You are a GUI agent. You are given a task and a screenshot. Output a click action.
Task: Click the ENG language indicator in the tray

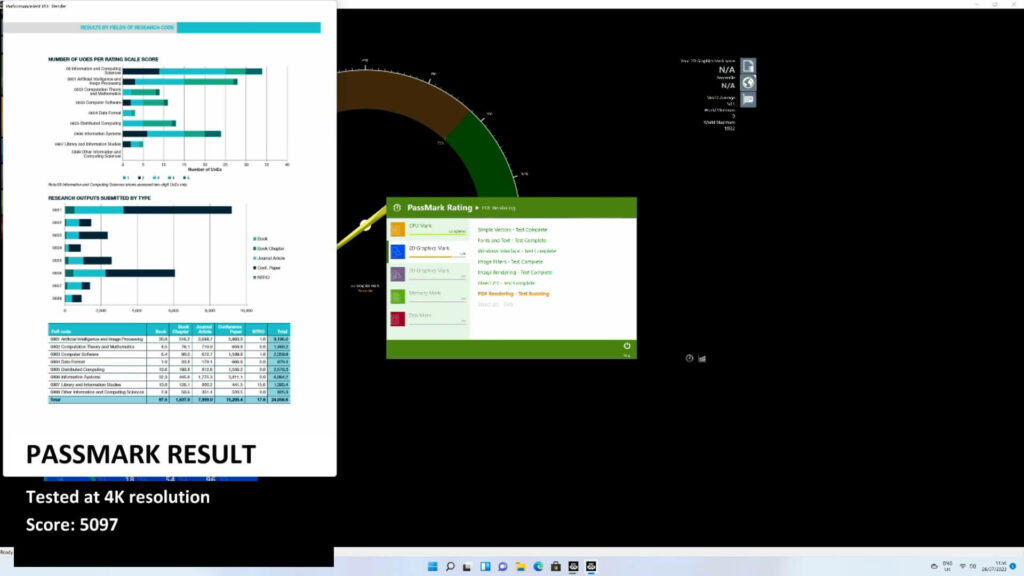click(x=948, y=566)
